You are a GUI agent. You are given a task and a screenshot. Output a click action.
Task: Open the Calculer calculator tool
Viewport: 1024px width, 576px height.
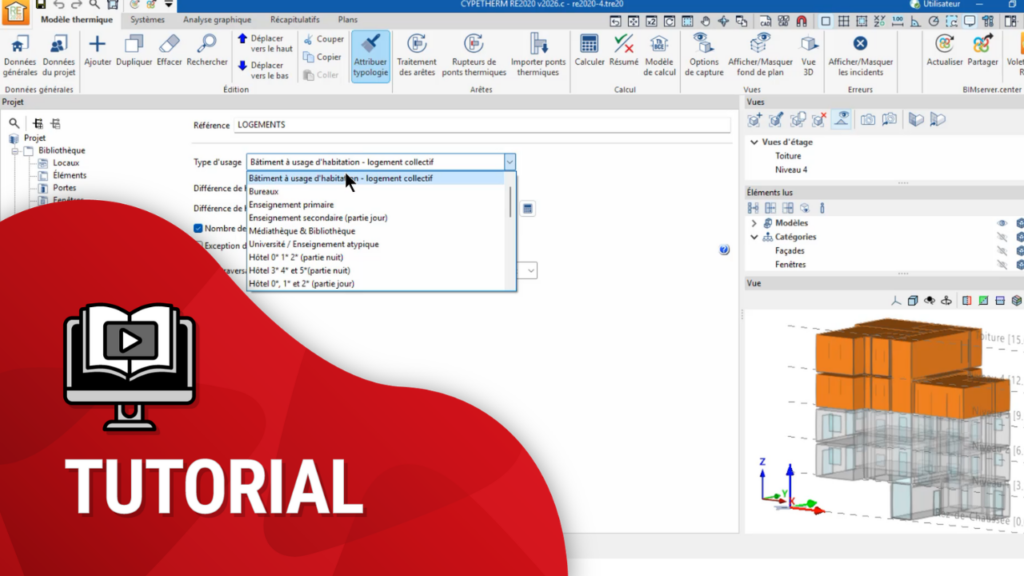pyautogui.click(x=589, y=45)
